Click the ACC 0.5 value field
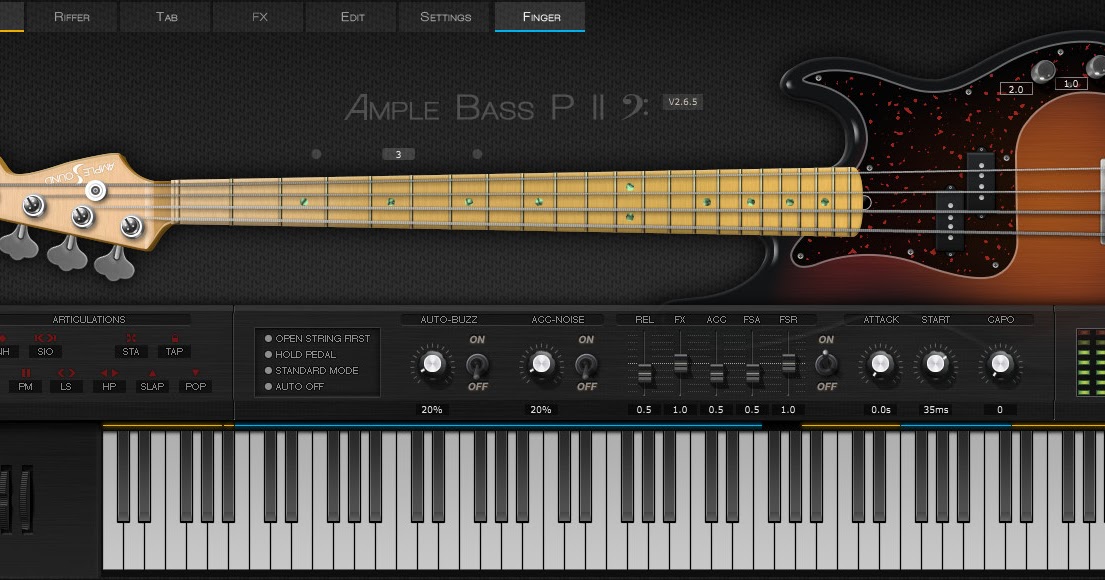Image resolution: width=1105 pixels, height=580 pixels. 716,409
